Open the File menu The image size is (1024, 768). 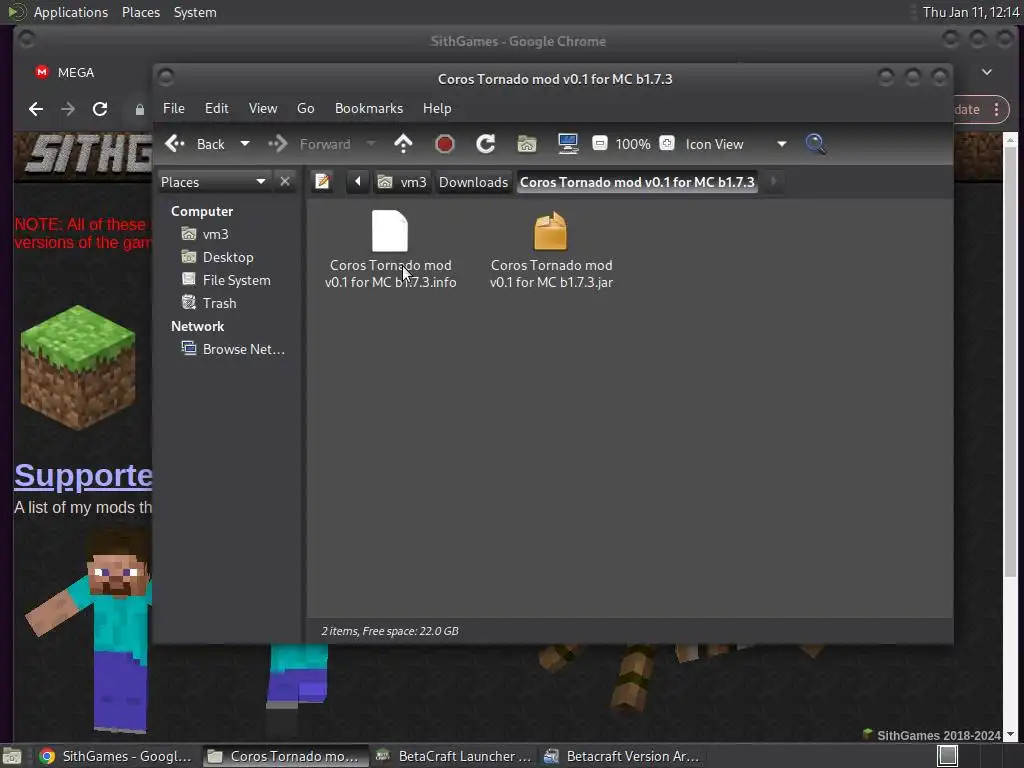pyautogui.click(x=174, y=108)
